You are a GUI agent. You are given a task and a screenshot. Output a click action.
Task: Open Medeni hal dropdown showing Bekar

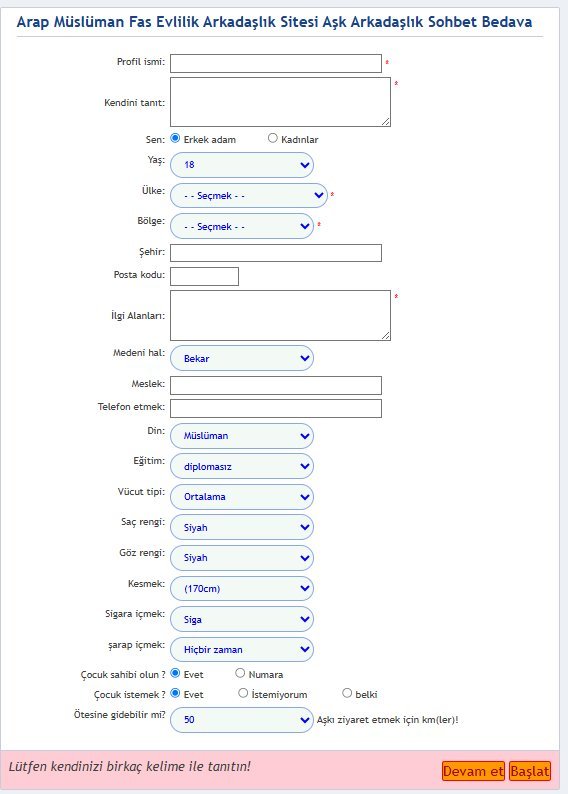point(242,359)
